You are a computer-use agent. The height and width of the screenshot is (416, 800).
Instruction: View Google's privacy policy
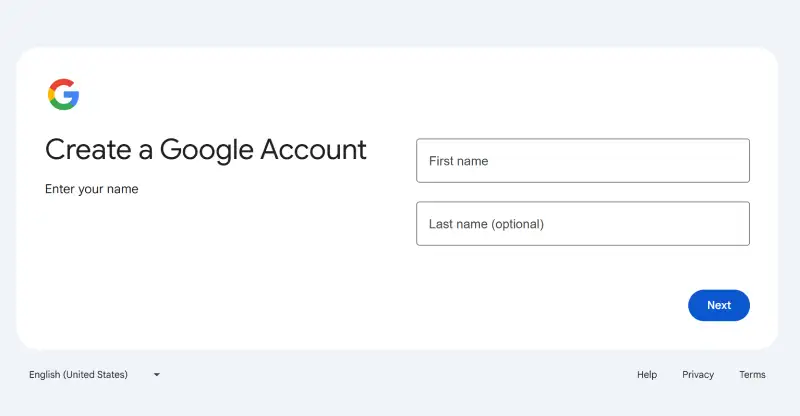coord(698,375)
